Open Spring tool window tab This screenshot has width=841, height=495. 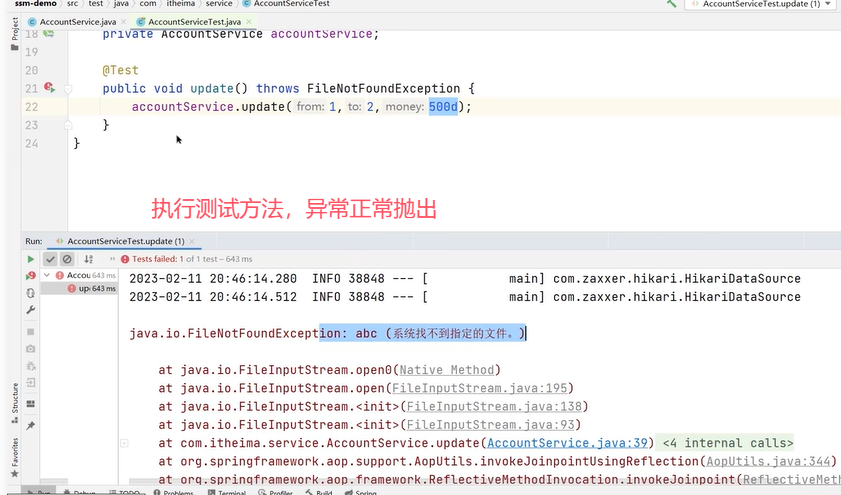360,492
